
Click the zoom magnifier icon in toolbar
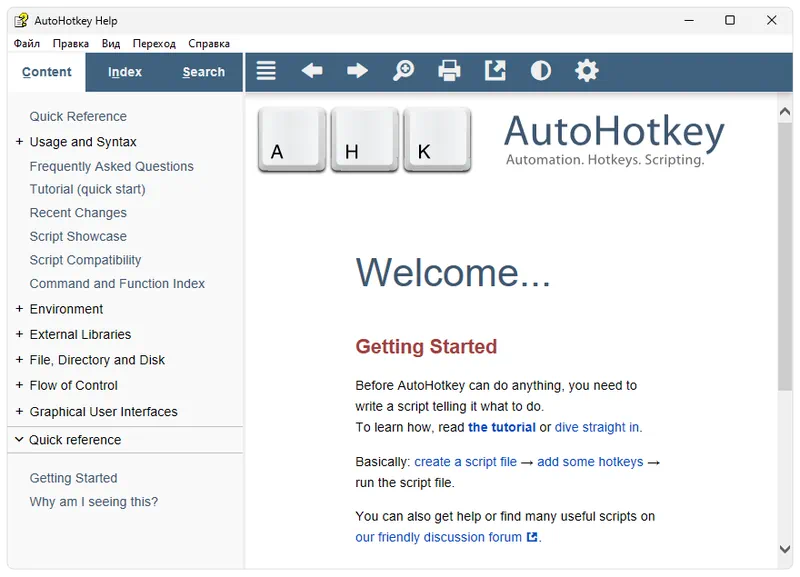[x=403, y=70]
